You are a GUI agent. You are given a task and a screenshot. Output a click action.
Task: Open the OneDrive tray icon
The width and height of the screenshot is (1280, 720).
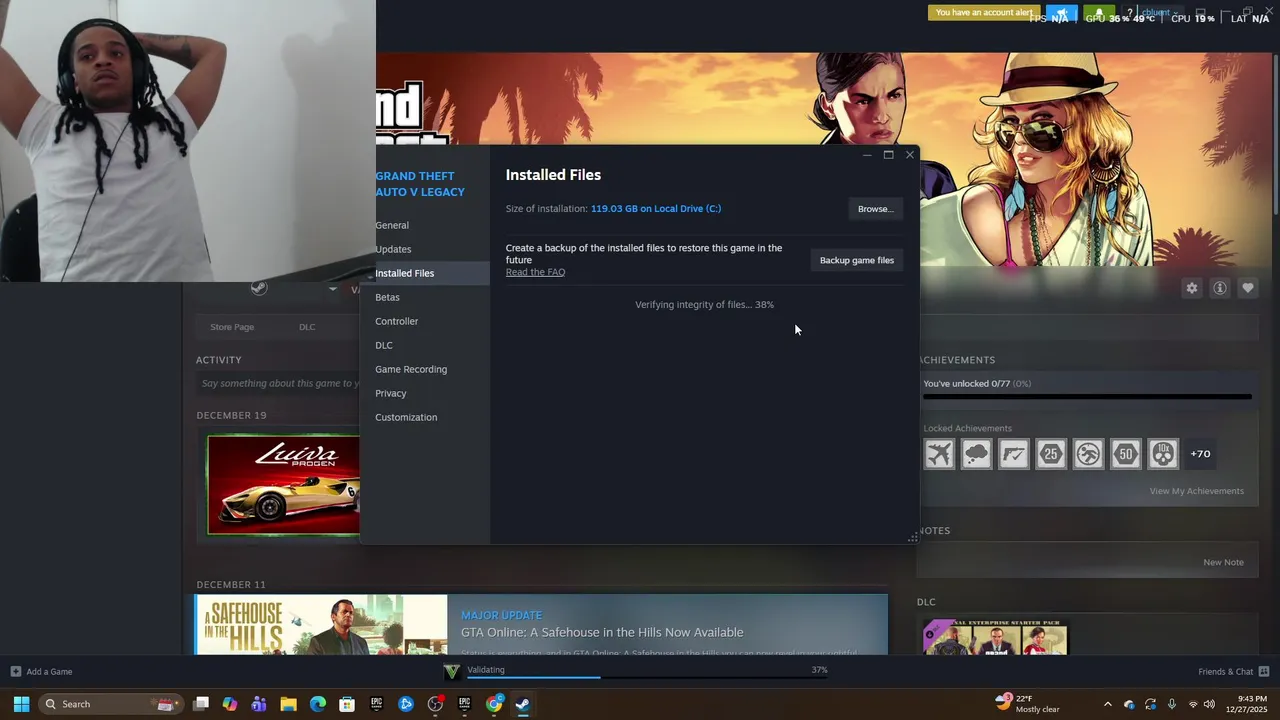(x=1129, y=704)
